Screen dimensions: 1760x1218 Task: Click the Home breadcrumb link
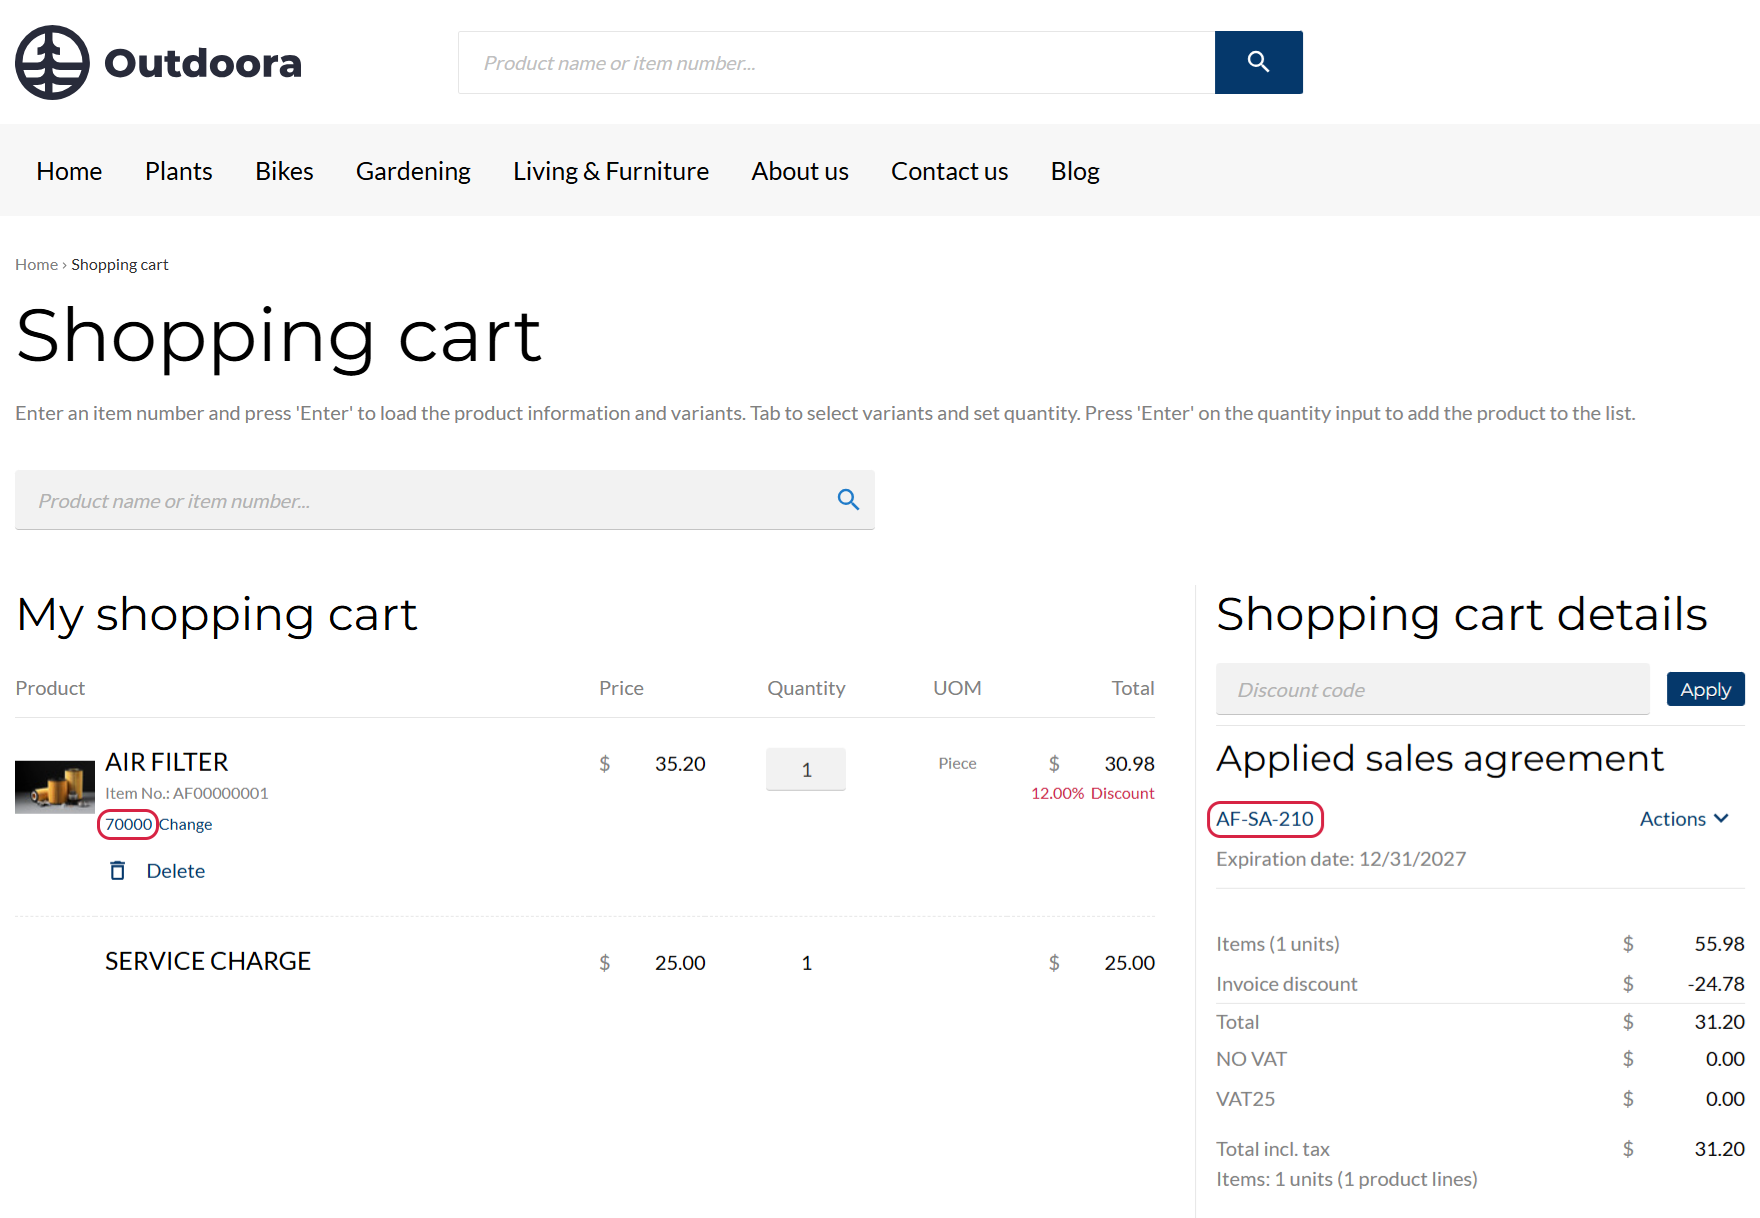click(36, 265)
